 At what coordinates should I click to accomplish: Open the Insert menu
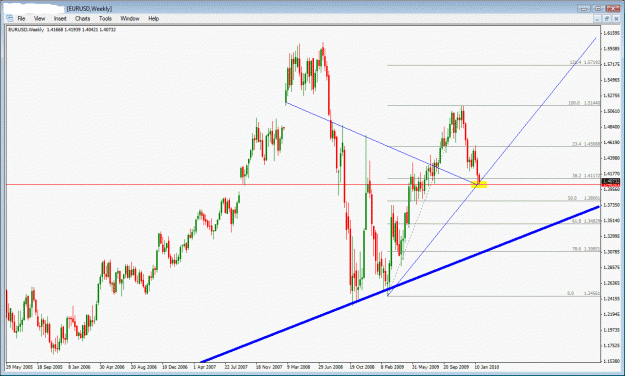(60, 18)
